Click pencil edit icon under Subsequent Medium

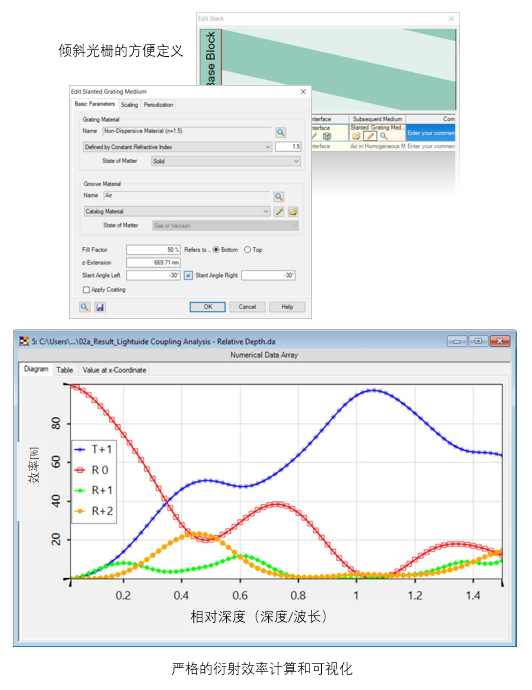tap(370, 136)
